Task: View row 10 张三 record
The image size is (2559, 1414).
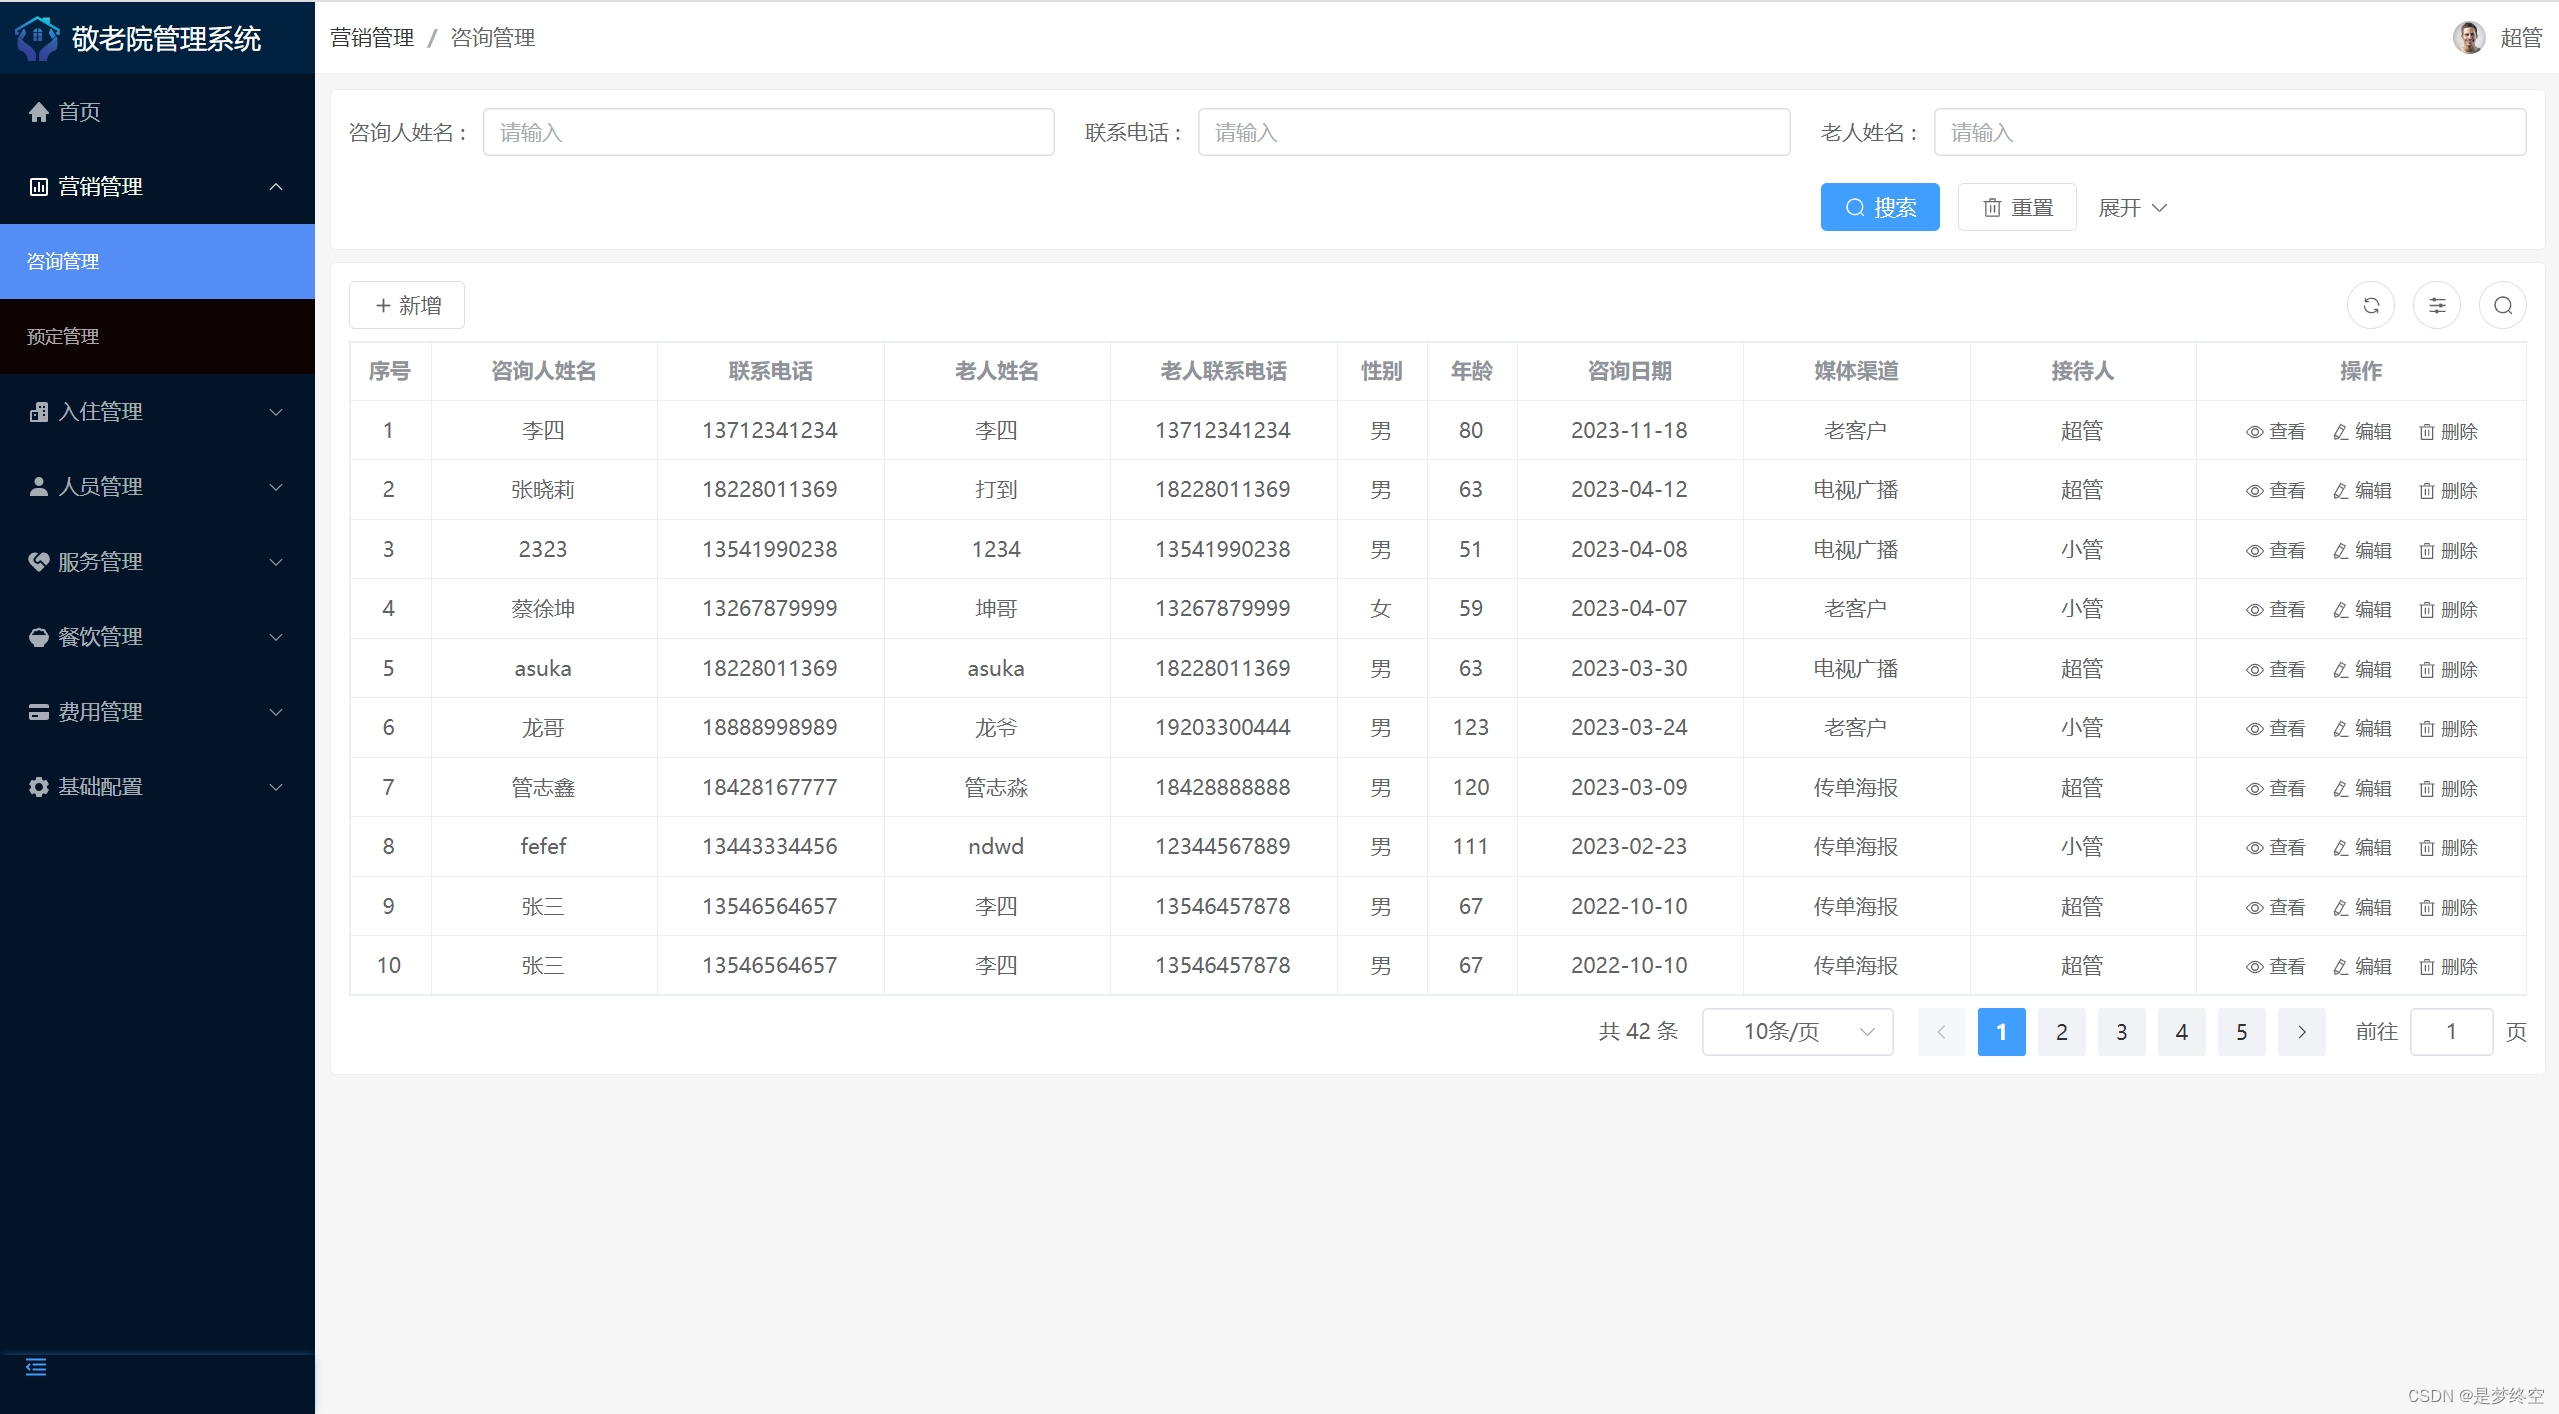Action: point(2275,966)
